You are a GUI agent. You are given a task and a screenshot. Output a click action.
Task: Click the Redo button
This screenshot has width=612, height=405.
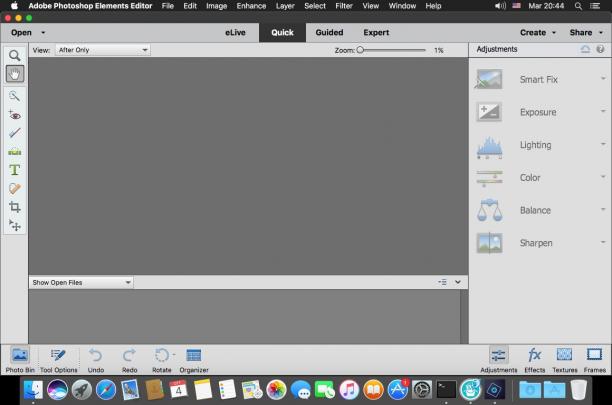pyautogui.click(x=129, y=360)
